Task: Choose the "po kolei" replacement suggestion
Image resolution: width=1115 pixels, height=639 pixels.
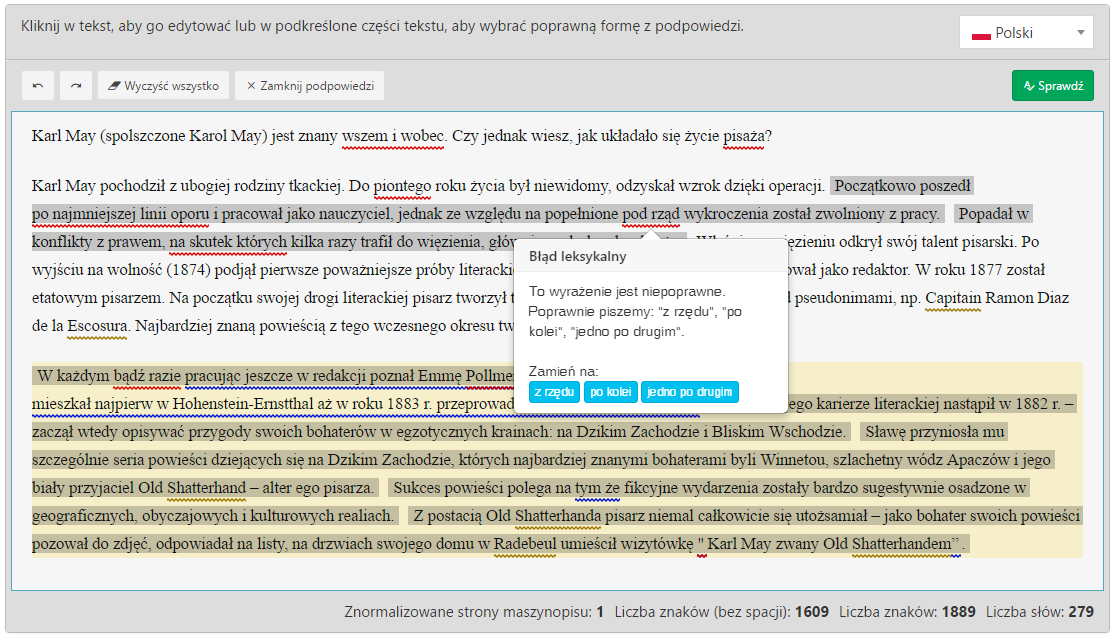Action: [610, 392]
